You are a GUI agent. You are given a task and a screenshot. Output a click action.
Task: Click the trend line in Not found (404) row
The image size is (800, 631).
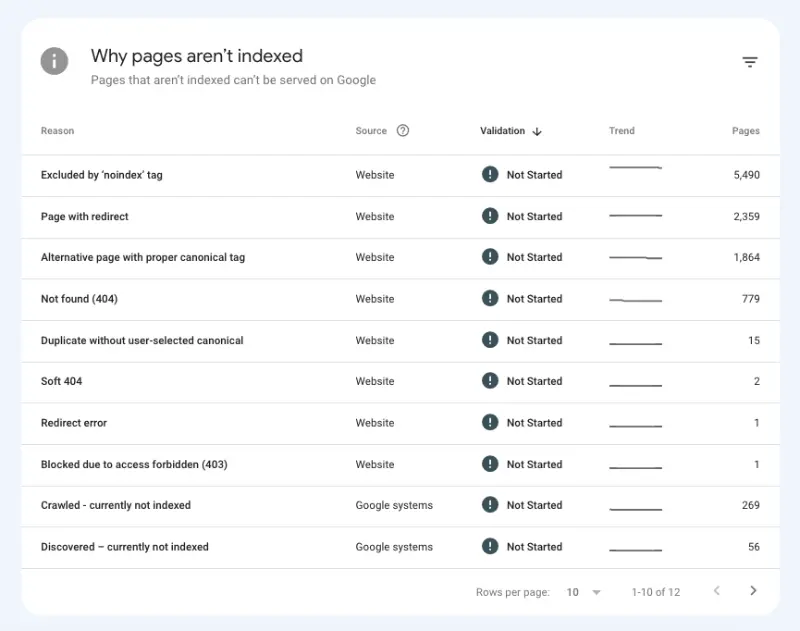[635, 300]
